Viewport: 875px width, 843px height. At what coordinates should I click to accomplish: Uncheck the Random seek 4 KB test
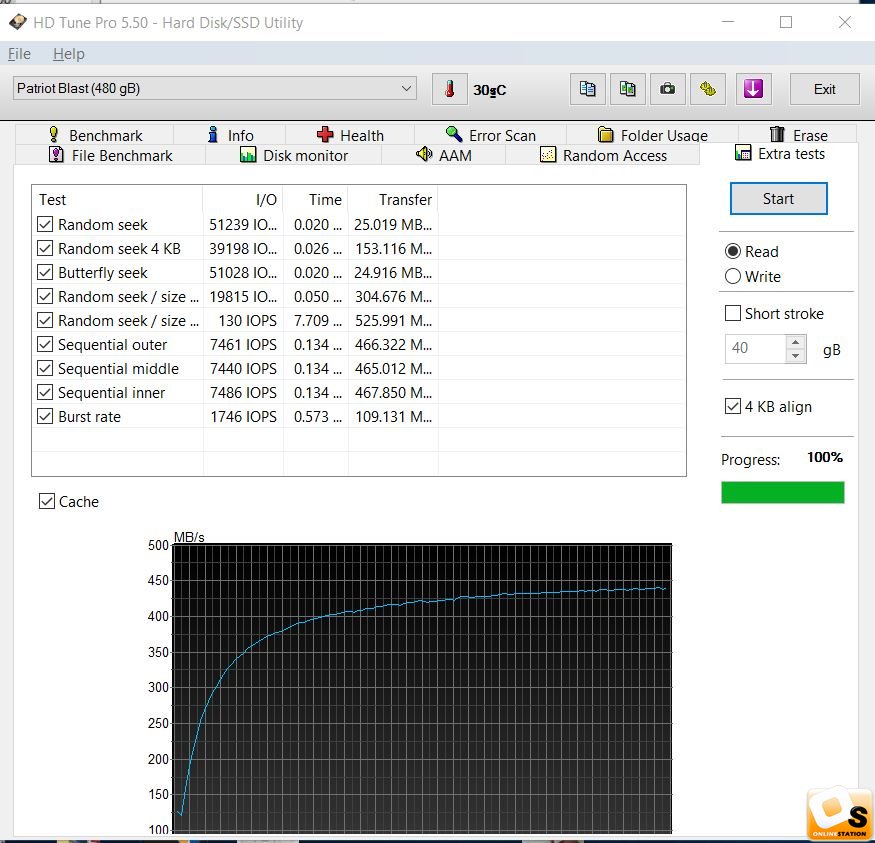pyautogui.click(x=45, y=249)
